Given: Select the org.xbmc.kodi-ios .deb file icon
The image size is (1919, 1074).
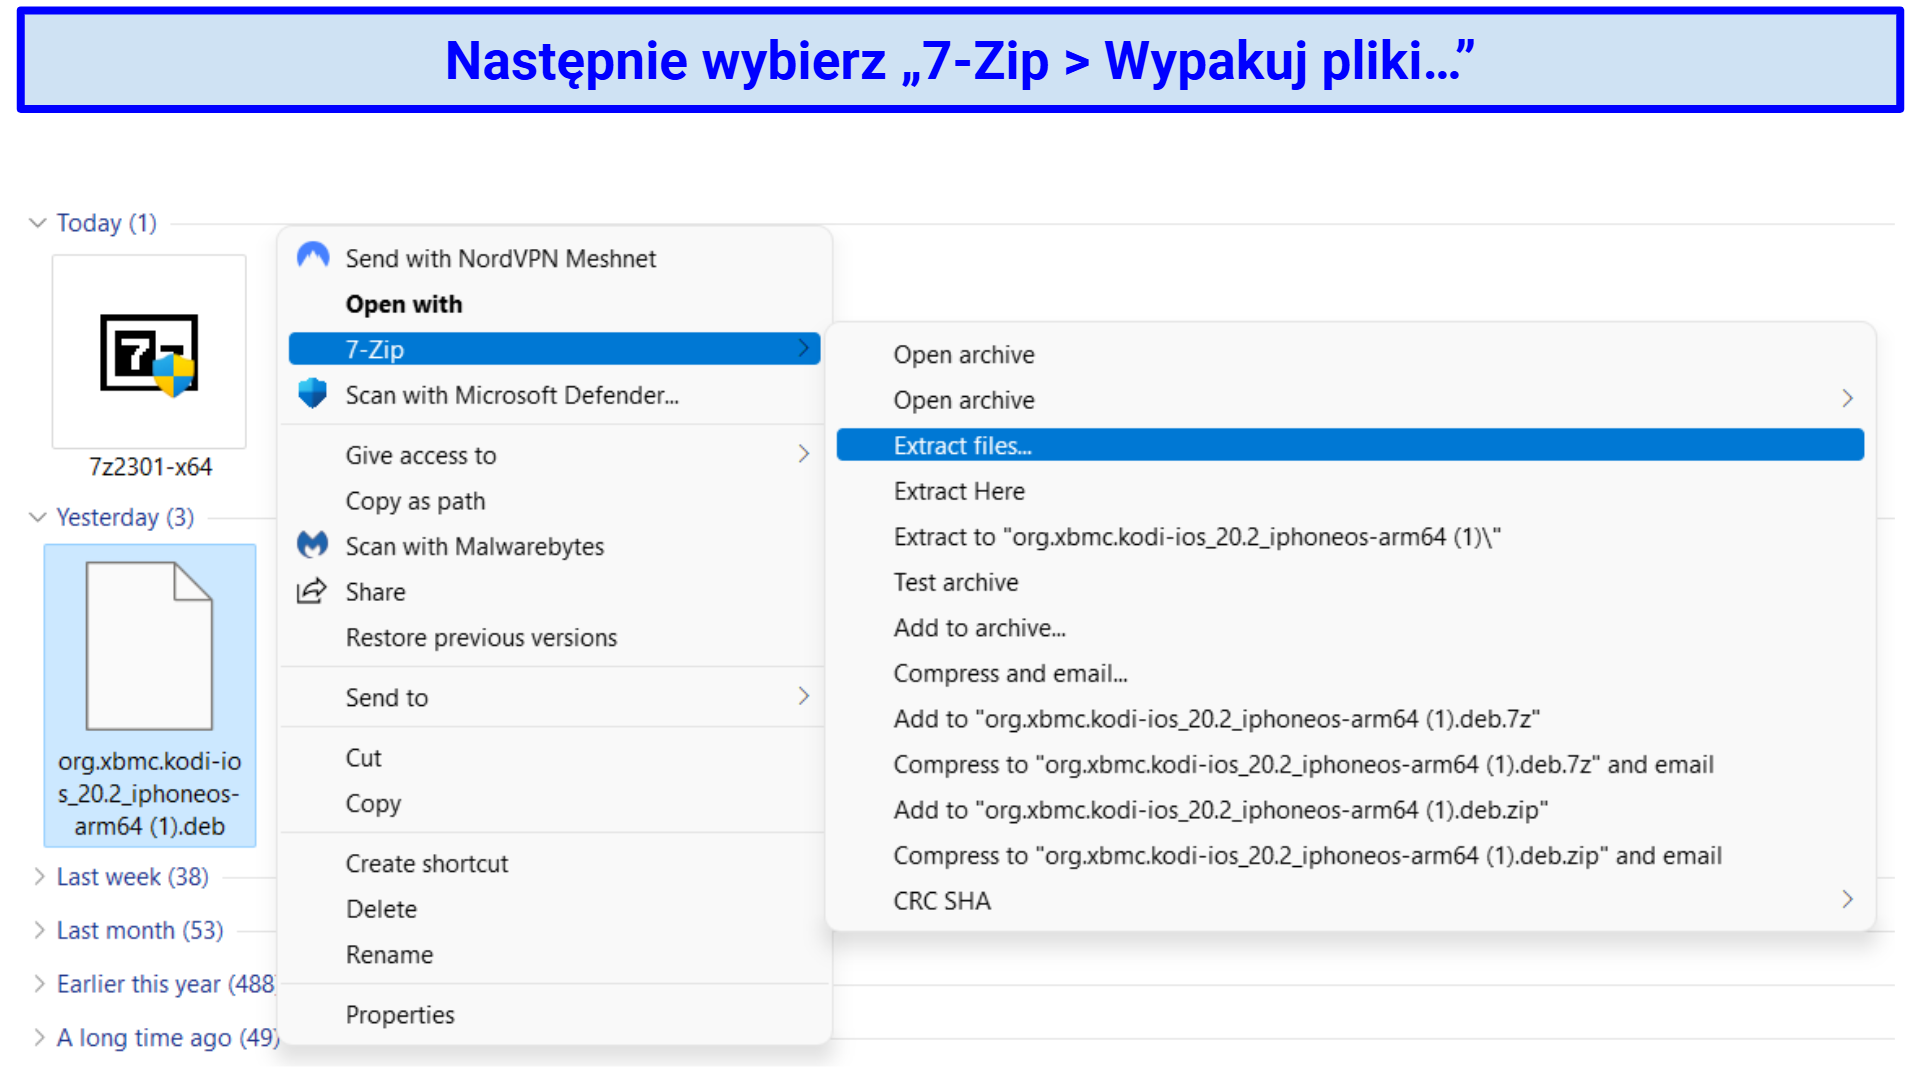Looking at the screenshot, I should click(x=149, y=645).
